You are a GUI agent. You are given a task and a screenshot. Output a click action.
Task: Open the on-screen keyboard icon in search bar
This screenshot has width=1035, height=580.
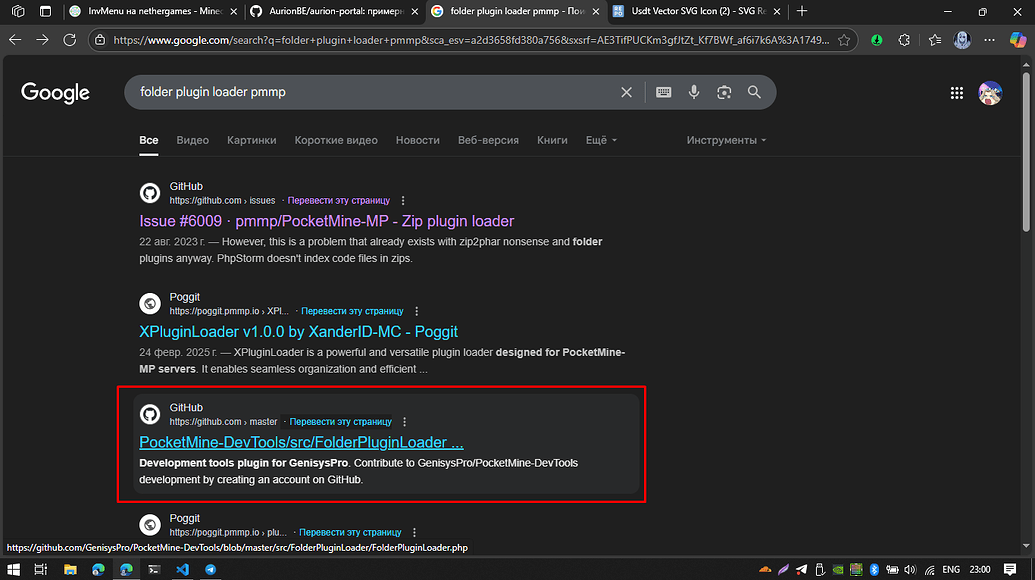click(662, 91)
